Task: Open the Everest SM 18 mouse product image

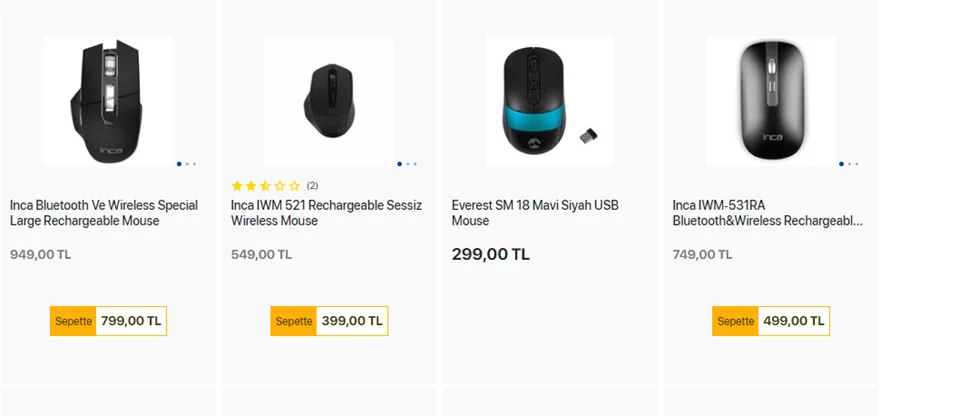Action: click(x=549, y=100)
